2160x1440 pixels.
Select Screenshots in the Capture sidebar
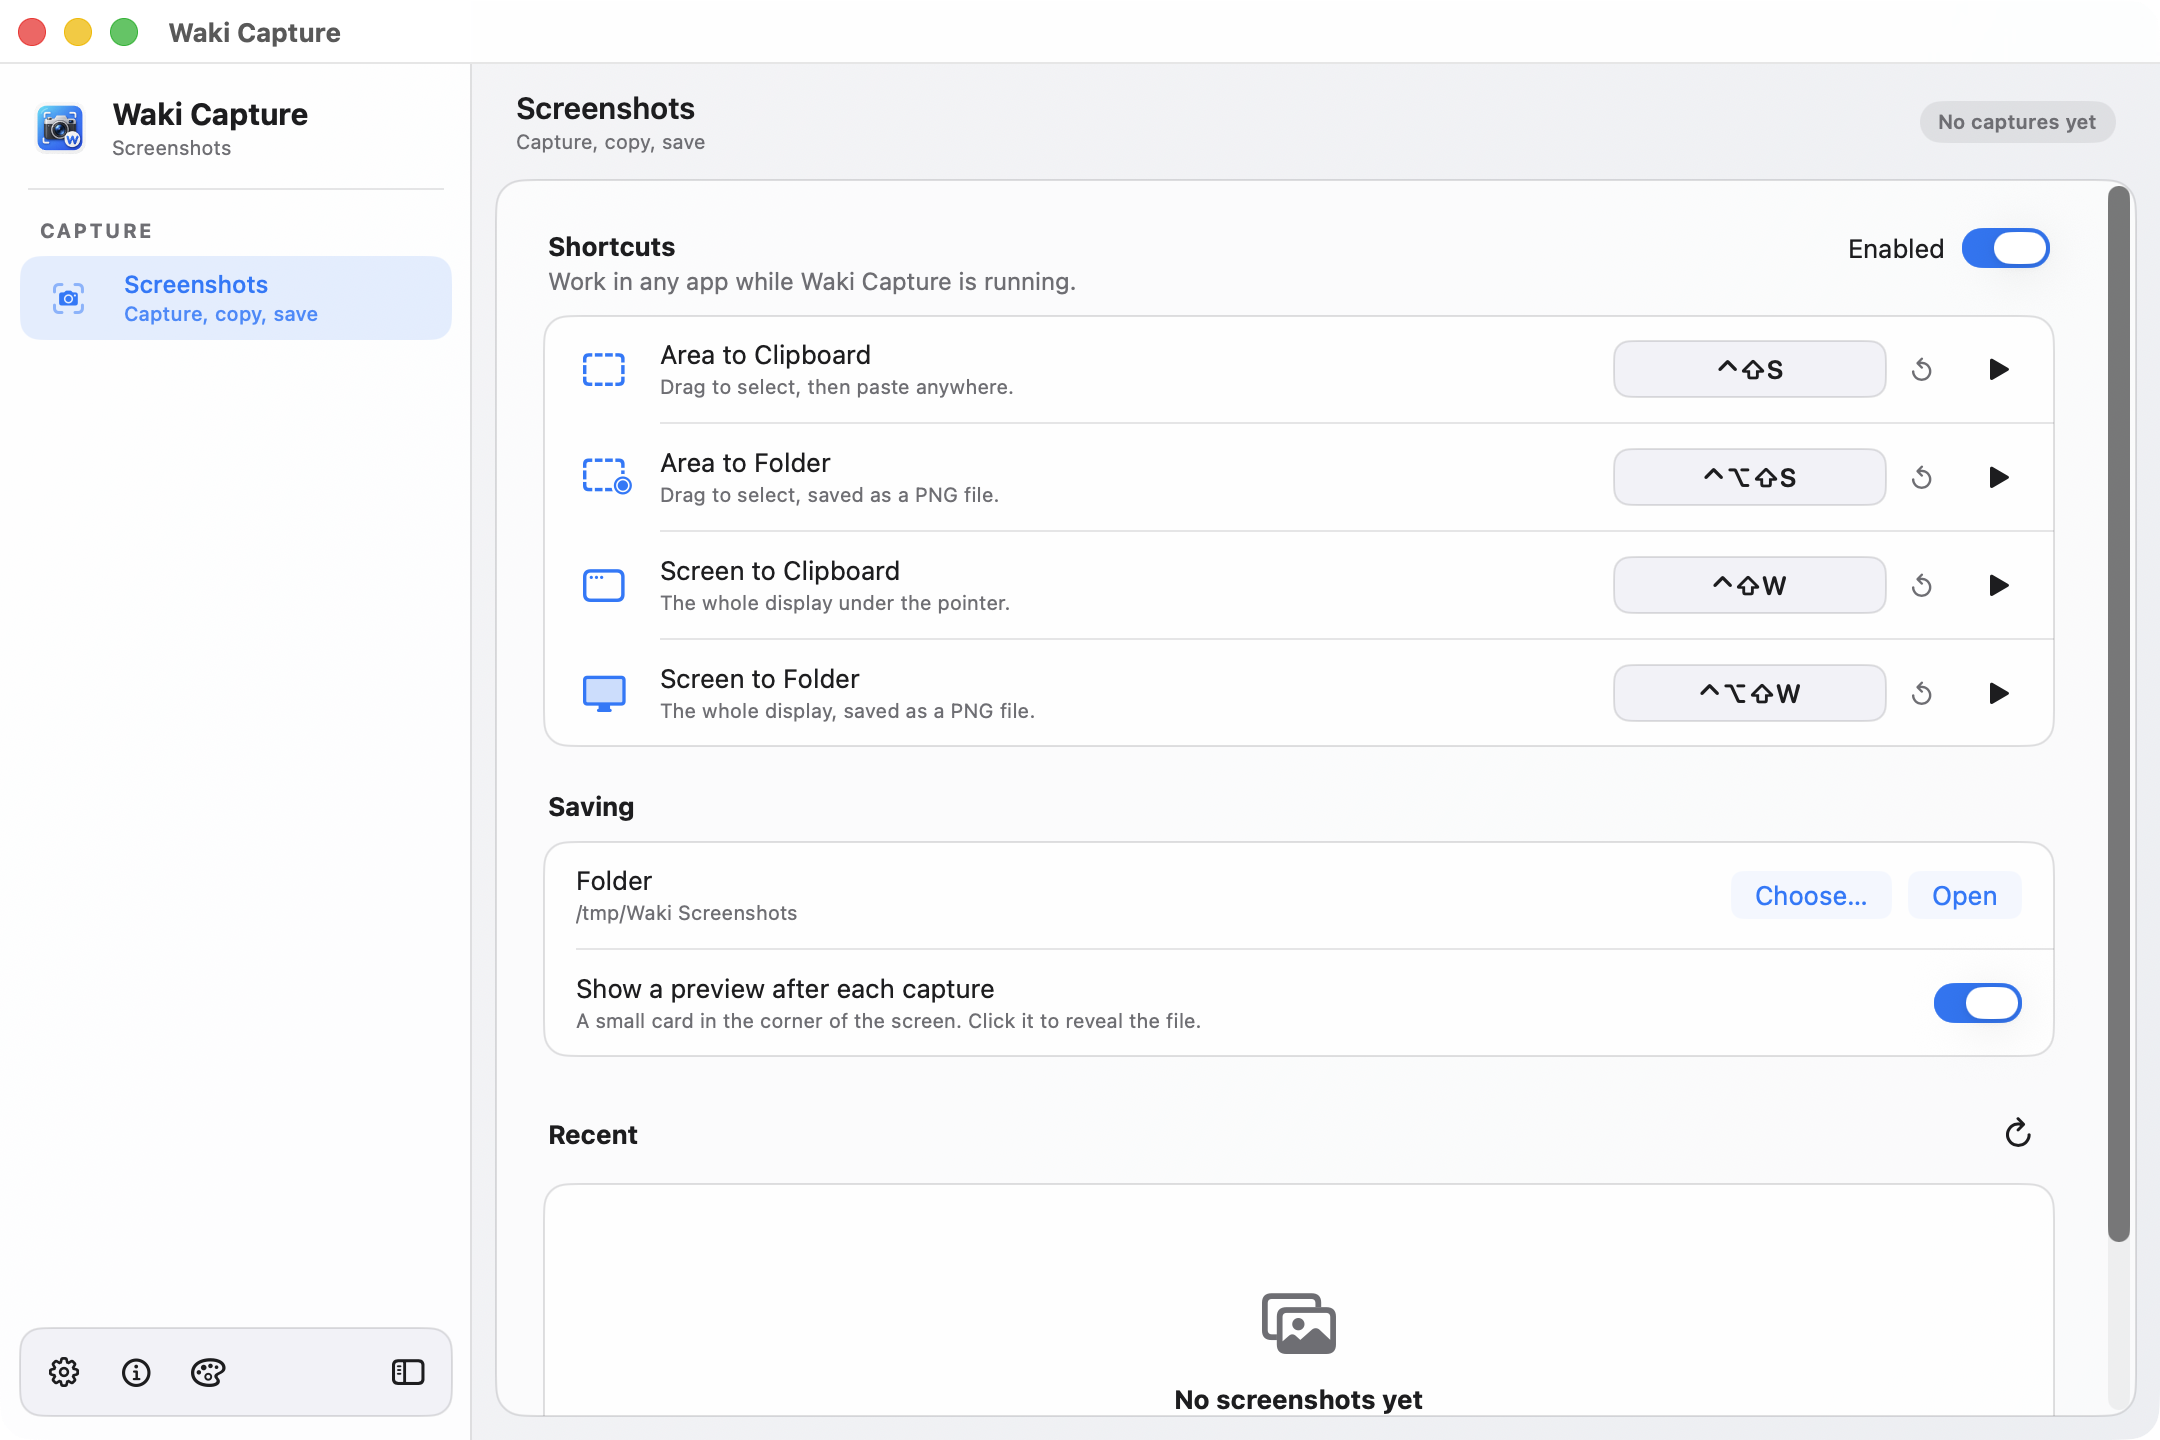click(x=236, y=298)
